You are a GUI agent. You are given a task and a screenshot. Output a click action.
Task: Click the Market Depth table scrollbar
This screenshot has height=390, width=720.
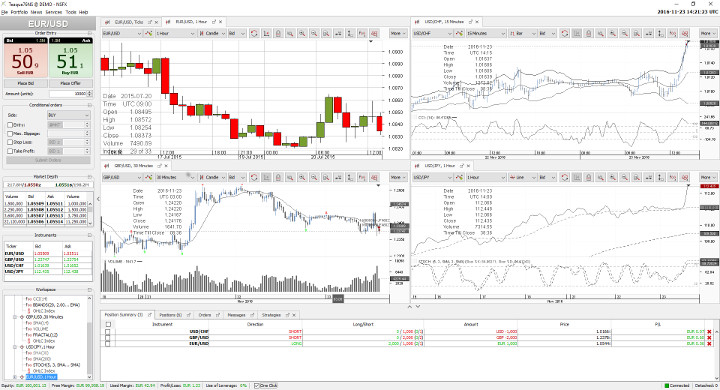[90, 212]
